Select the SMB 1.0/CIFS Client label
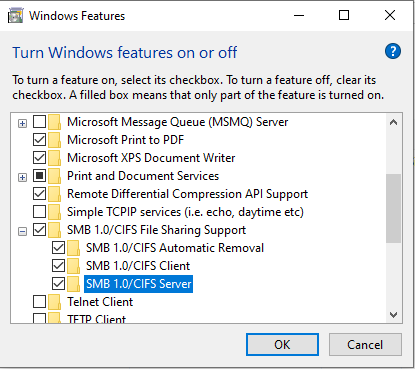Screen dimensions: 415x369 tap(138, 266)
